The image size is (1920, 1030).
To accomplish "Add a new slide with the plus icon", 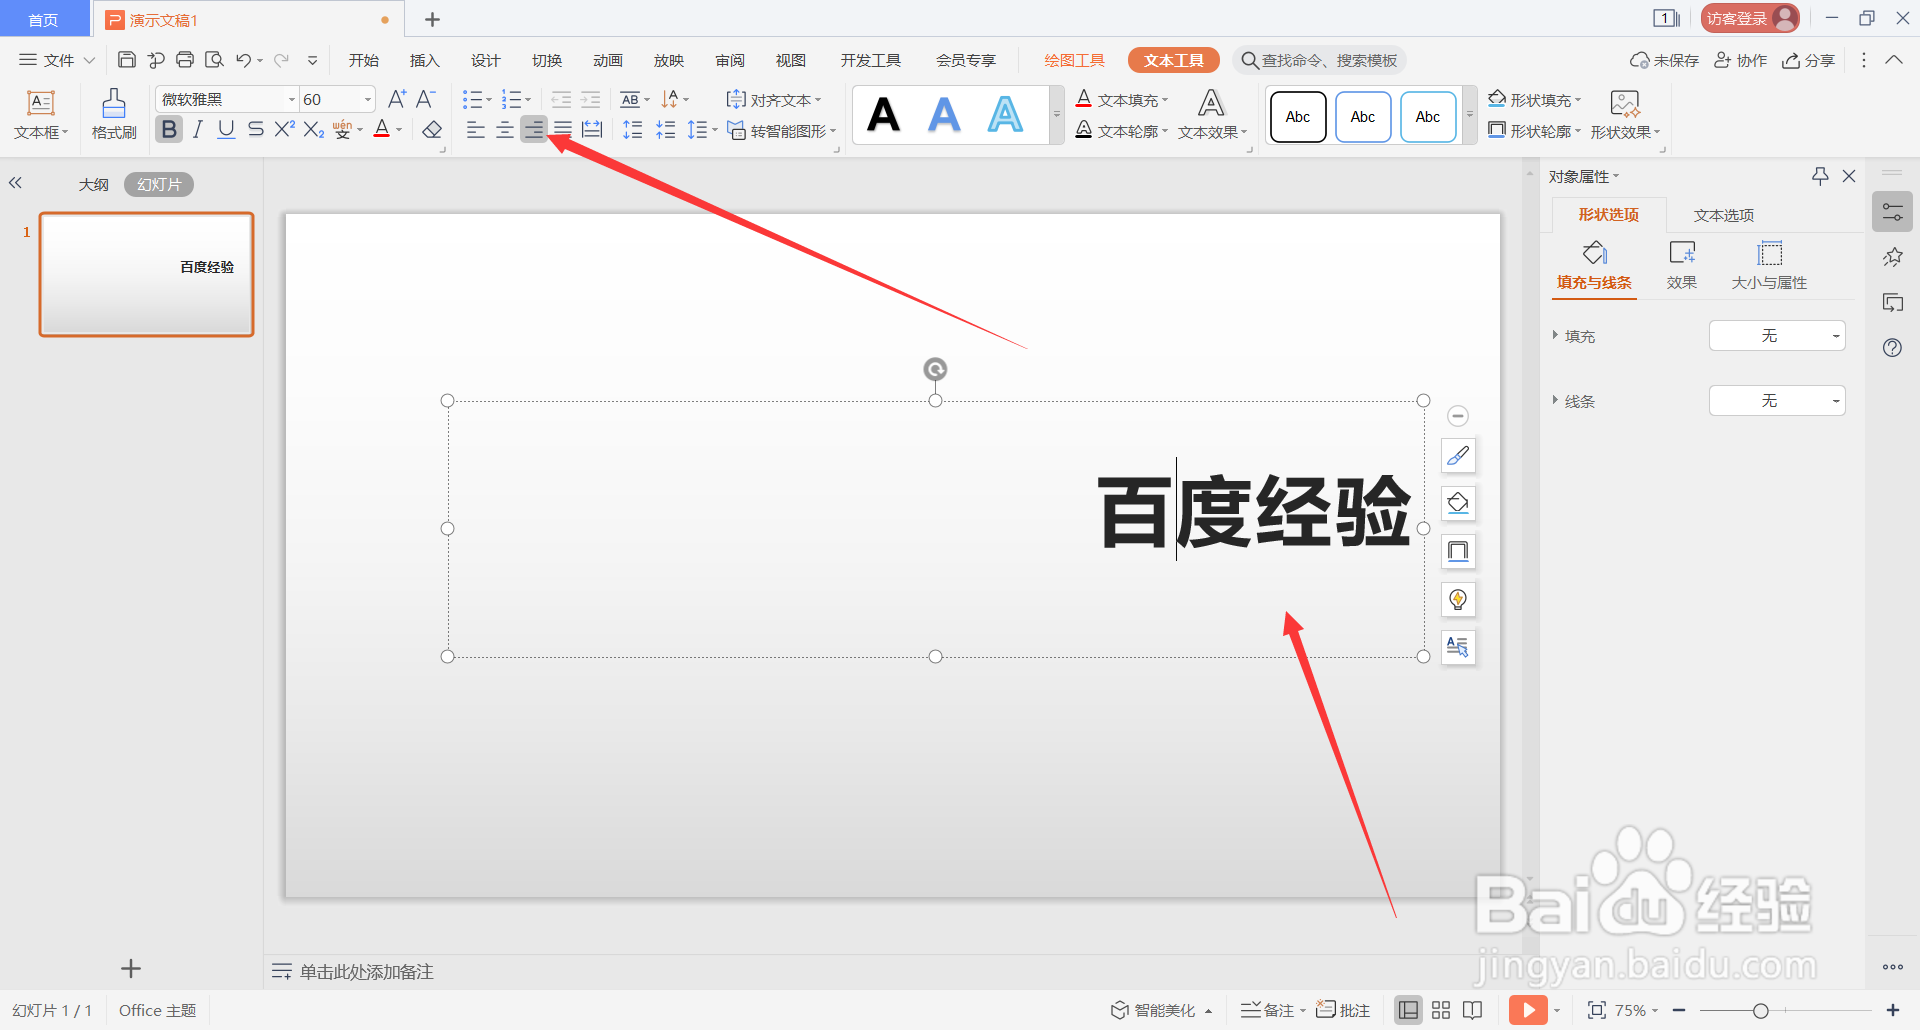I will (131, 968).
